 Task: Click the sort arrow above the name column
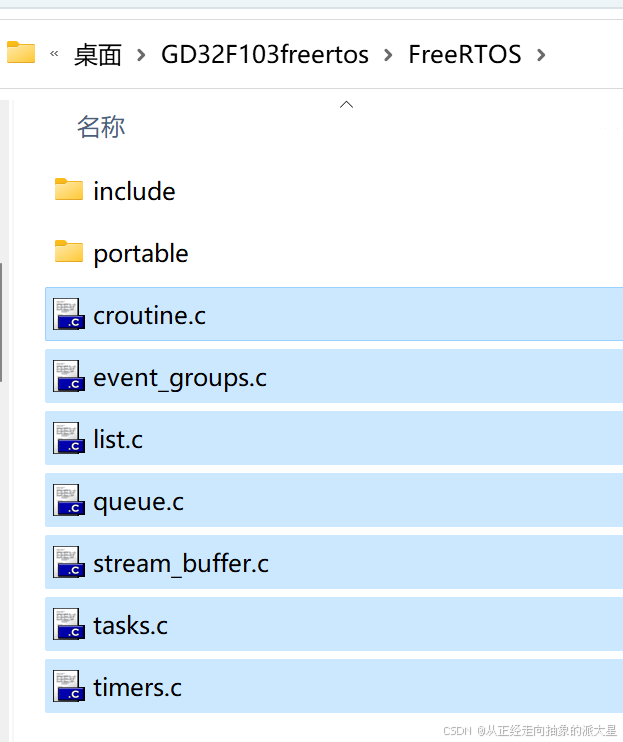tap(346, 104)
